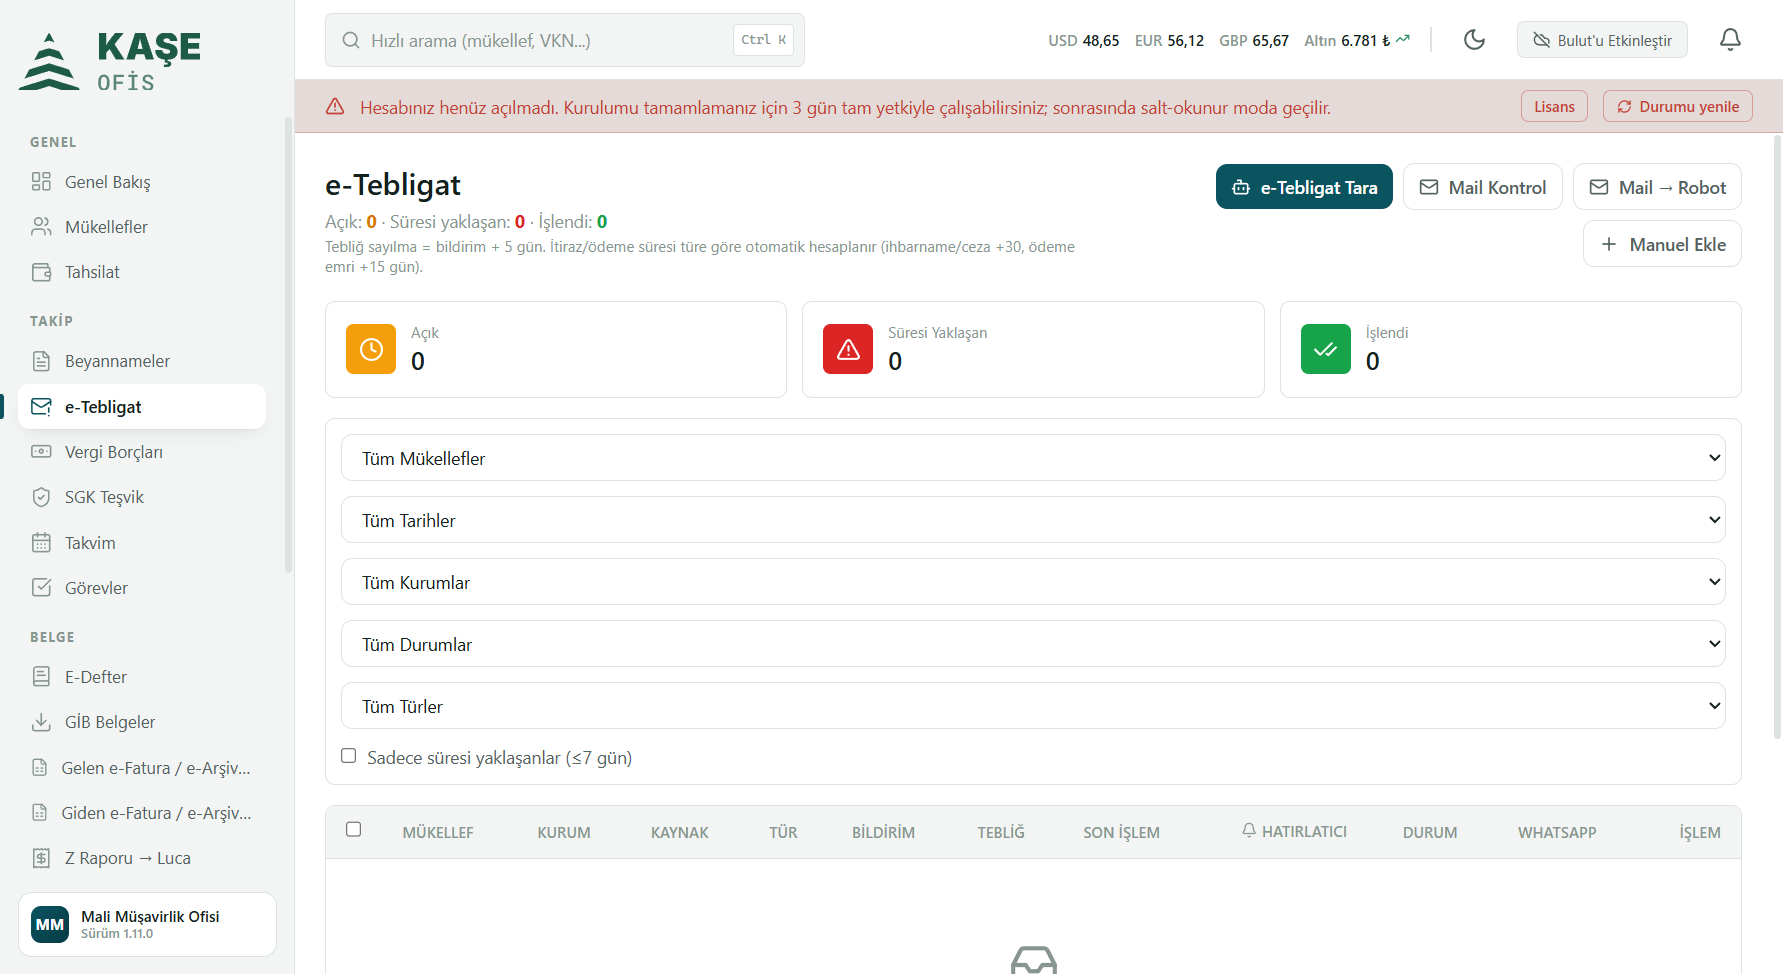Screen dimensions: 1783x974
Task: Open E-Defter in the sidebar
Action: (x=142, y=677)
